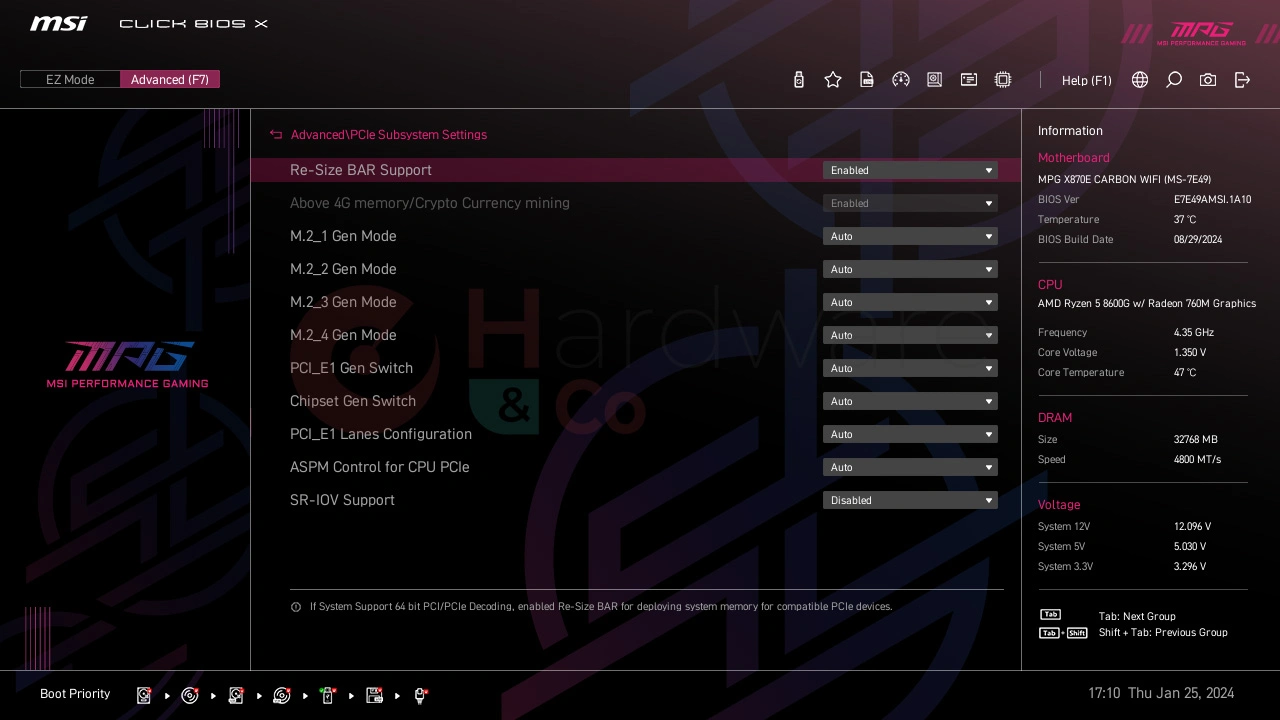Image resolution: width=1280 pixels, height=720 pixels.
Task: Open the greyed Above 4G memory dropdown
Action: [910, 203]
